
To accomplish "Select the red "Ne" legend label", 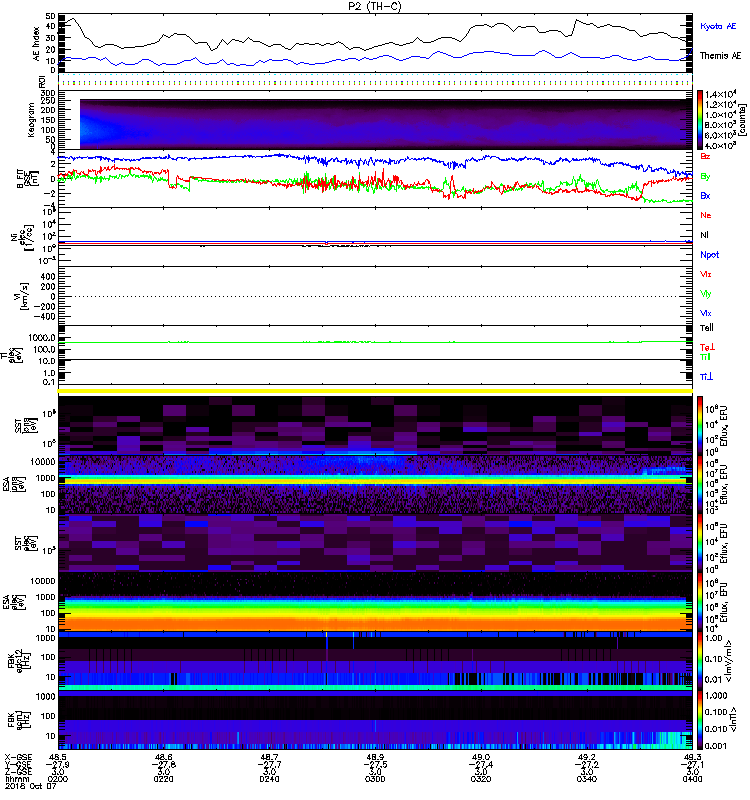I will tap(706, 215).
